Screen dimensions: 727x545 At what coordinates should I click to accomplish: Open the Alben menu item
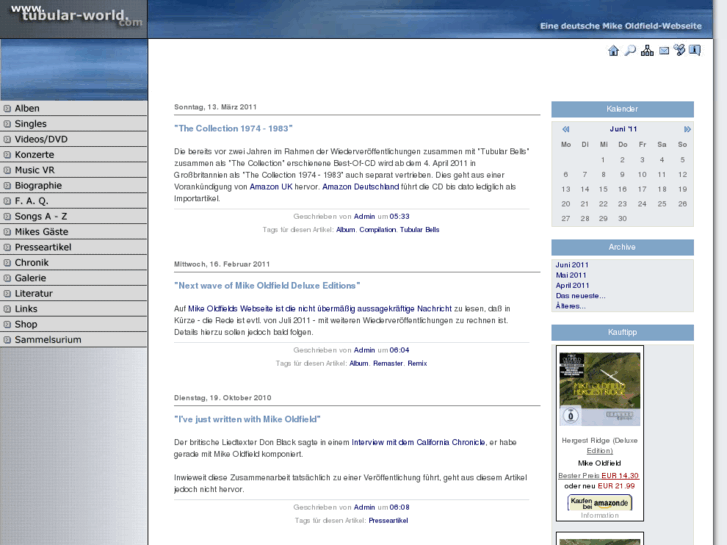point(28,109)
